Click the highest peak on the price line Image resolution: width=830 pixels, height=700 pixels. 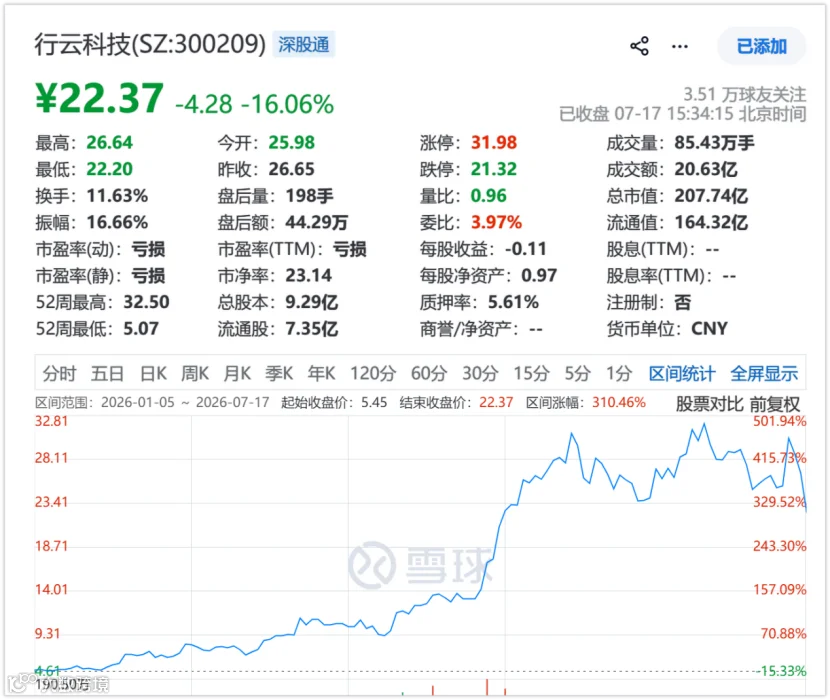tap(704, 424)
